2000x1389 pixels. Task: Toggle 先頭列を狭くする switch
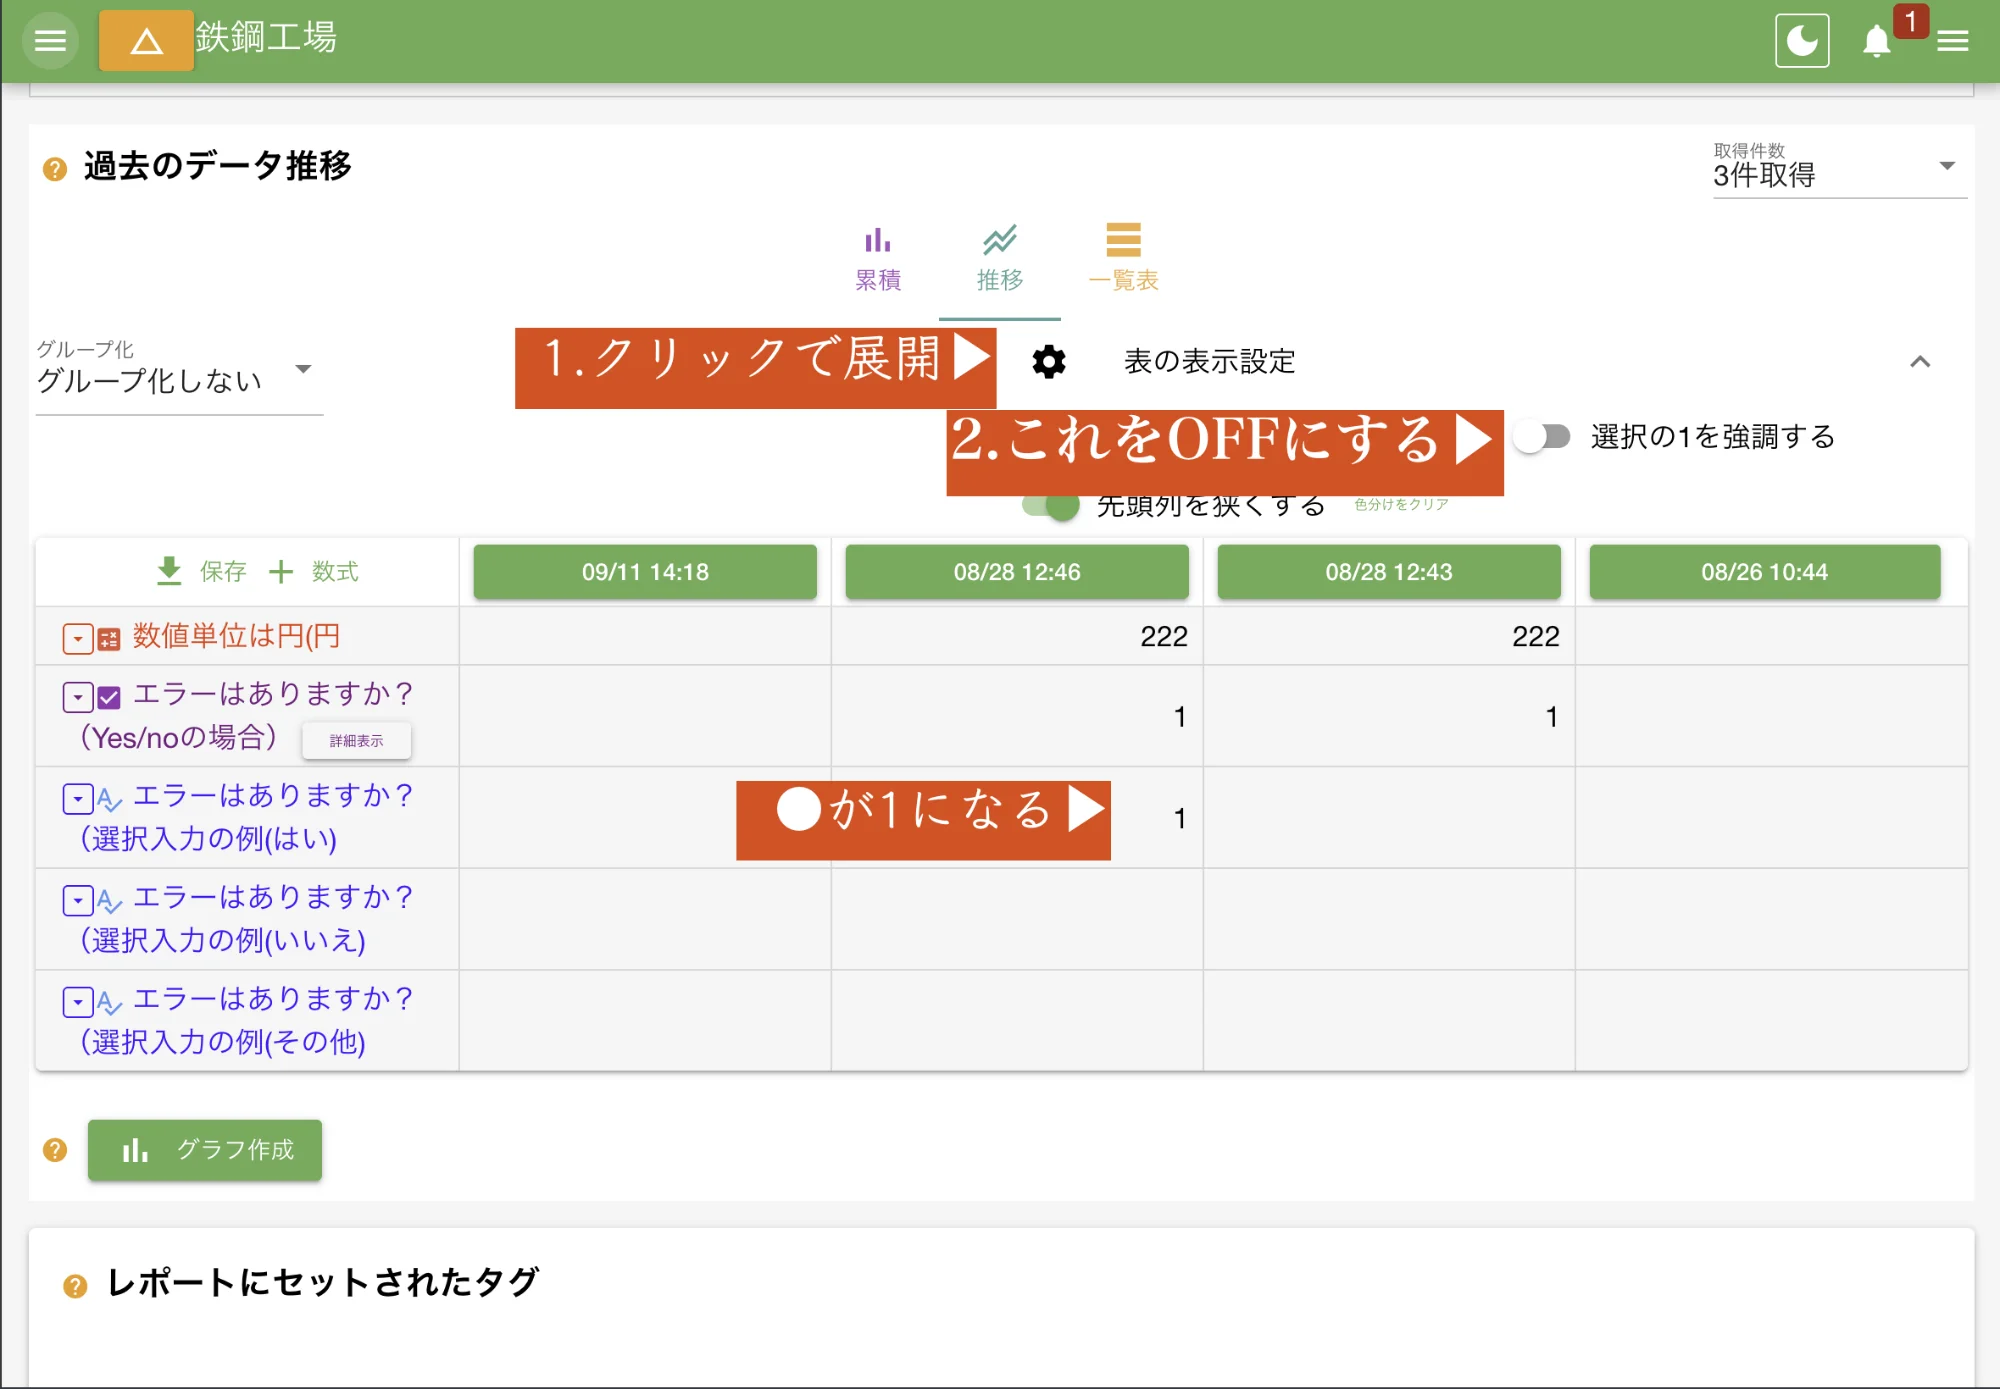(1052, 506)
